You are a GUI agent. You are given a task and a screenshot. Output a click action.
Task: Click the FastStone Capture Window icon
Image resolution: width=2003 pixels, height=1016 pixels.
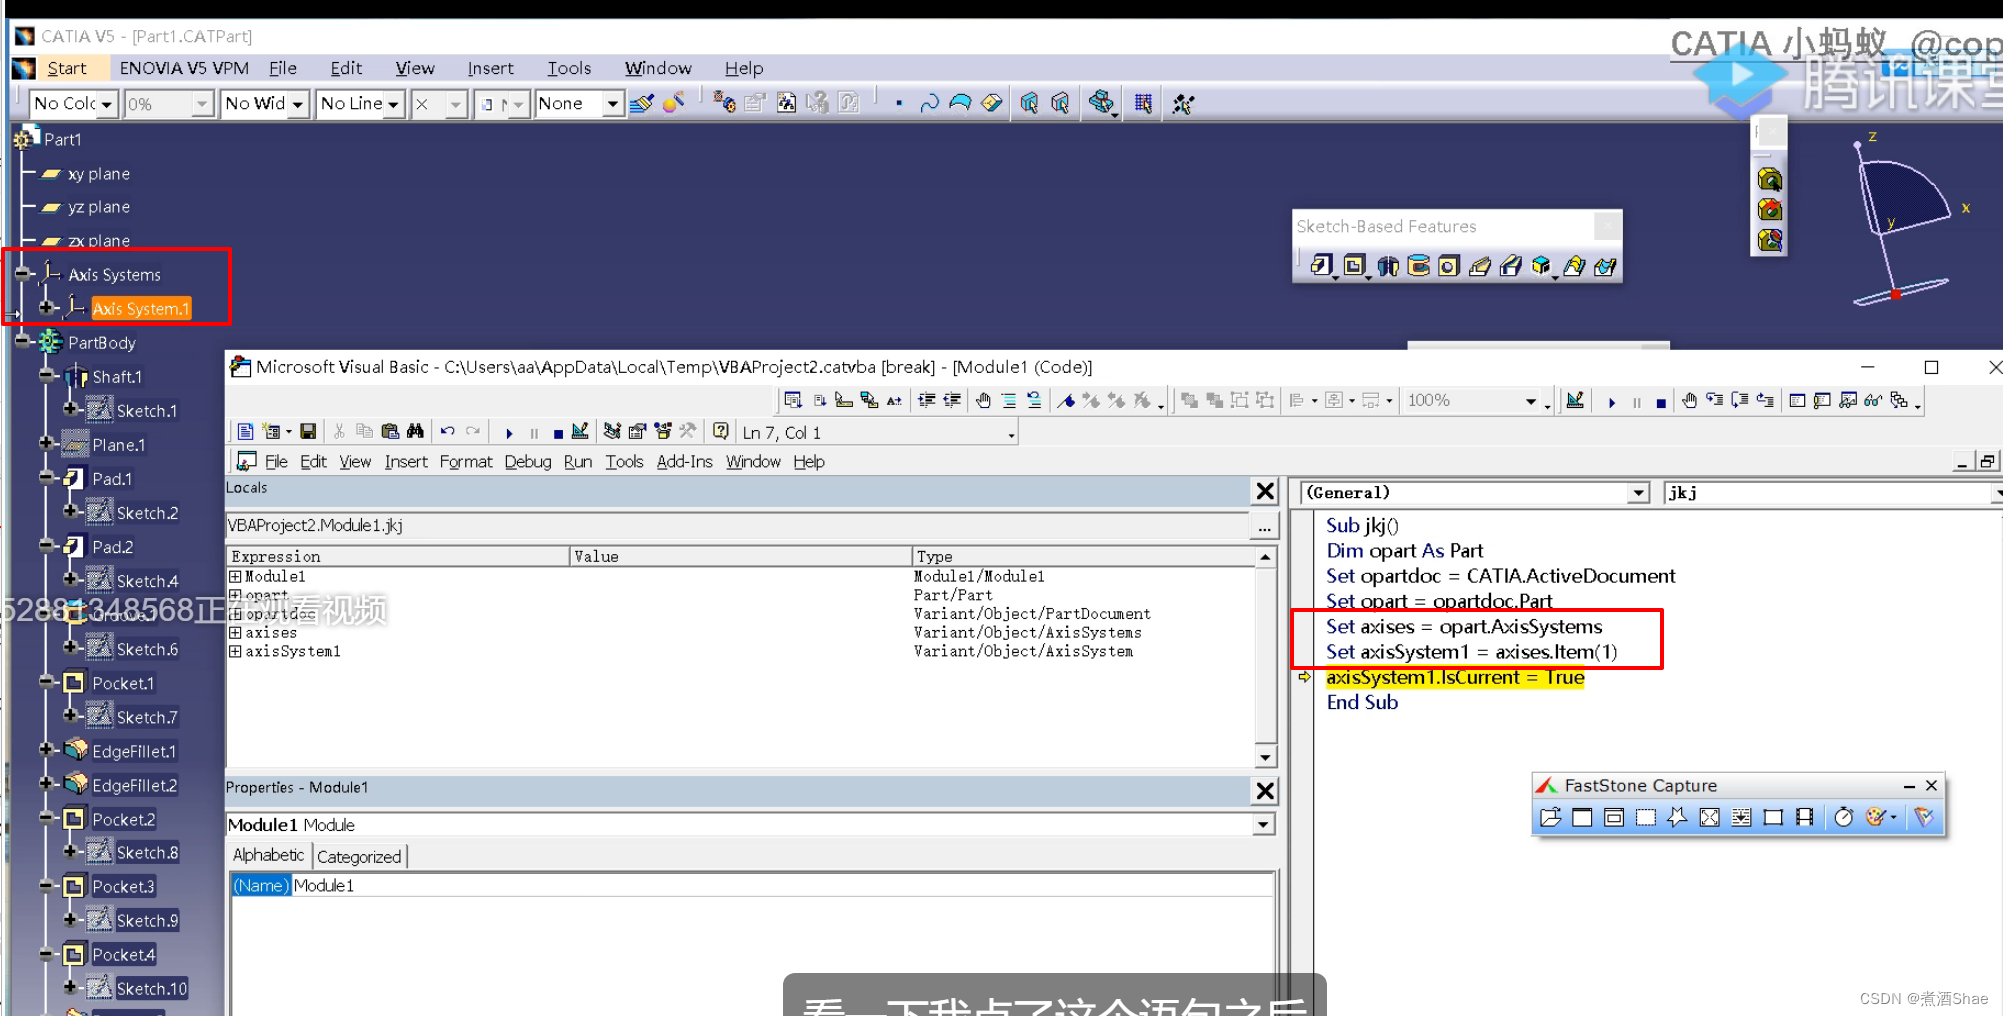pyautogui.click(x=1582, y=817)
